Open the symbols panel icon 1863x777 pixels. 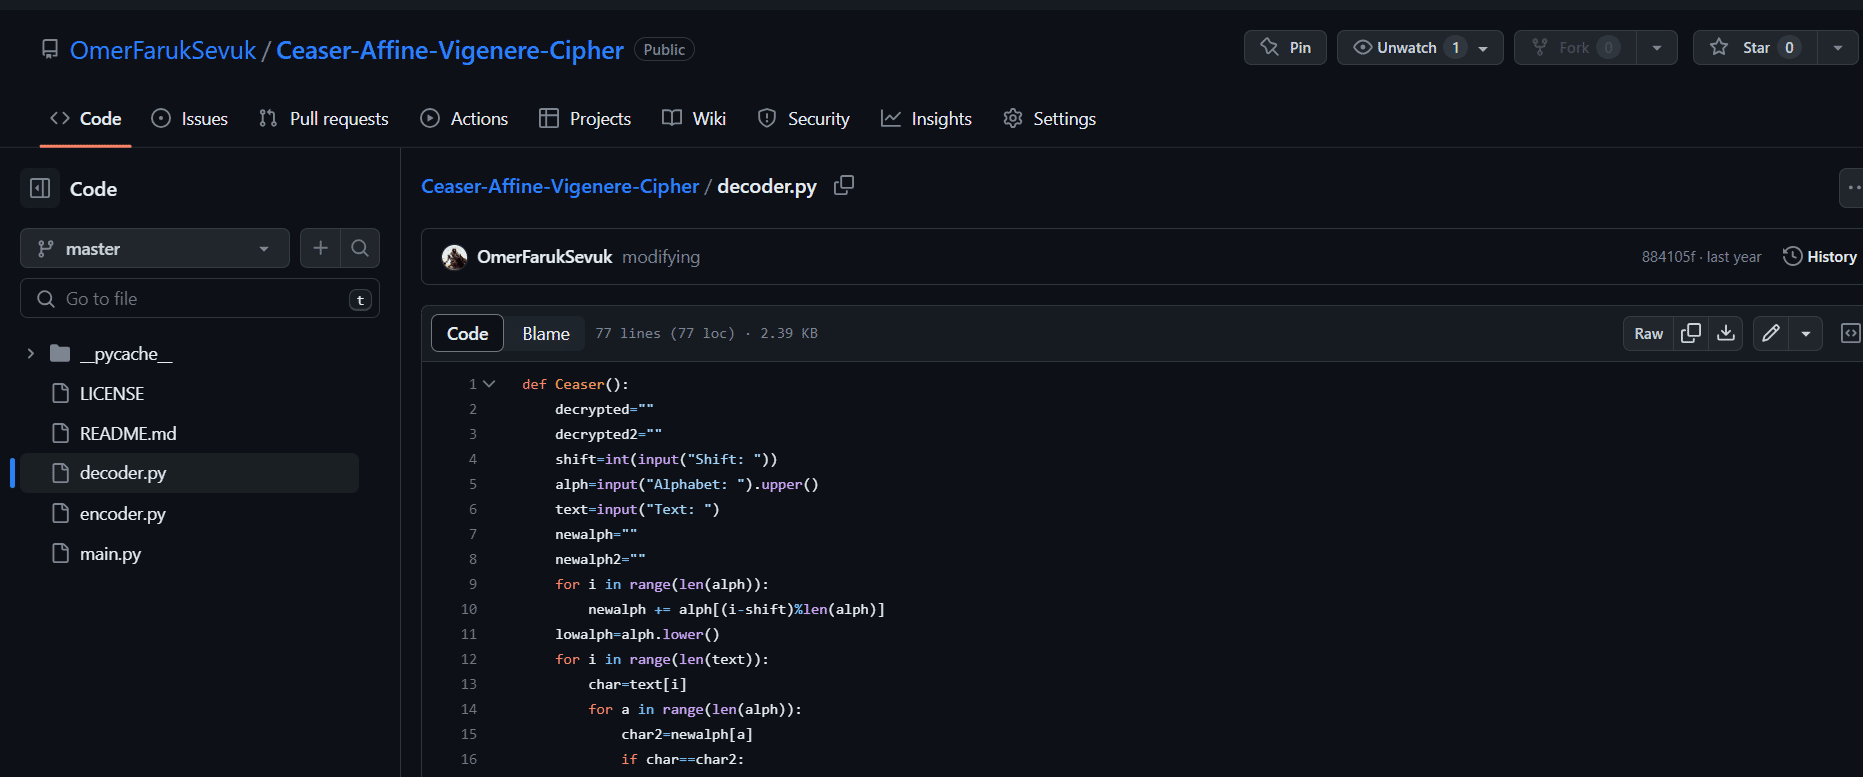[x=1850, y=333]
